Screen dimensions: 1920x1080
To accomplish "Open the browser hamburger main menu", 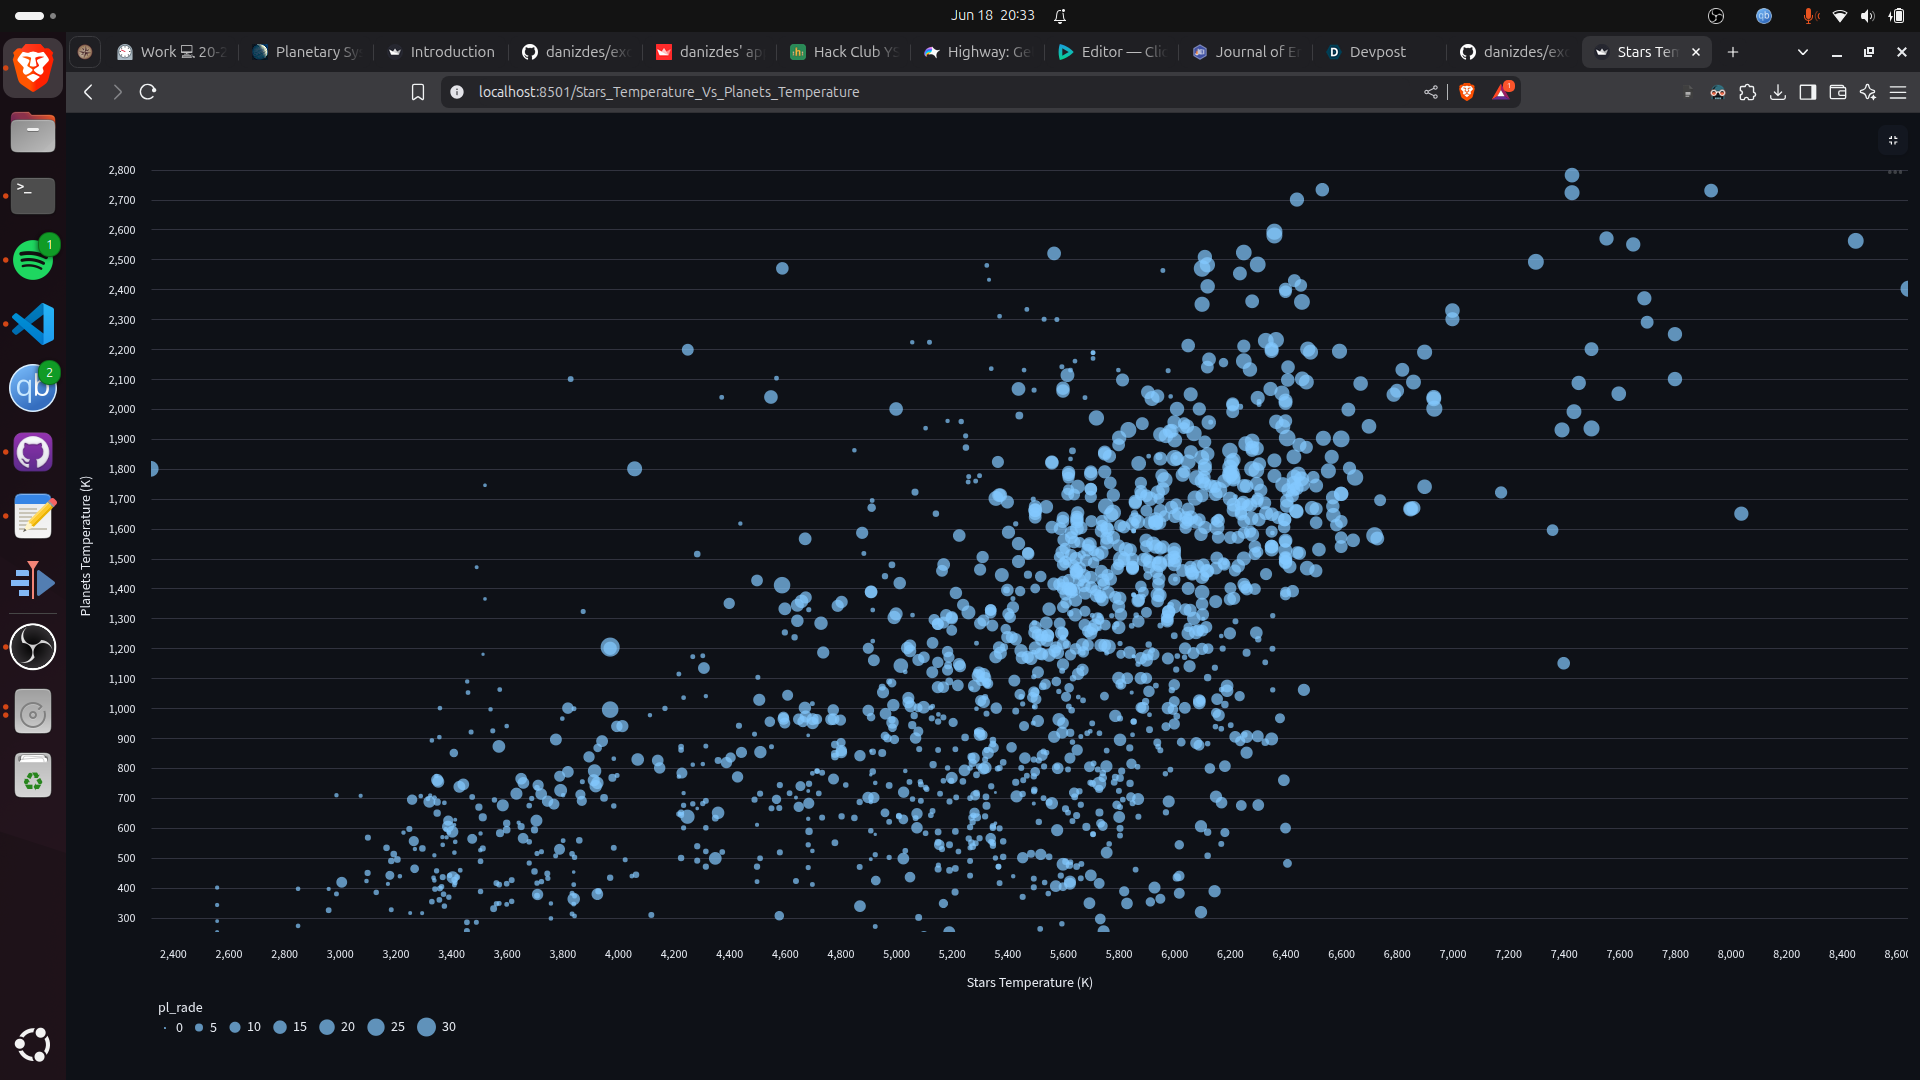I will (1897, 92).
